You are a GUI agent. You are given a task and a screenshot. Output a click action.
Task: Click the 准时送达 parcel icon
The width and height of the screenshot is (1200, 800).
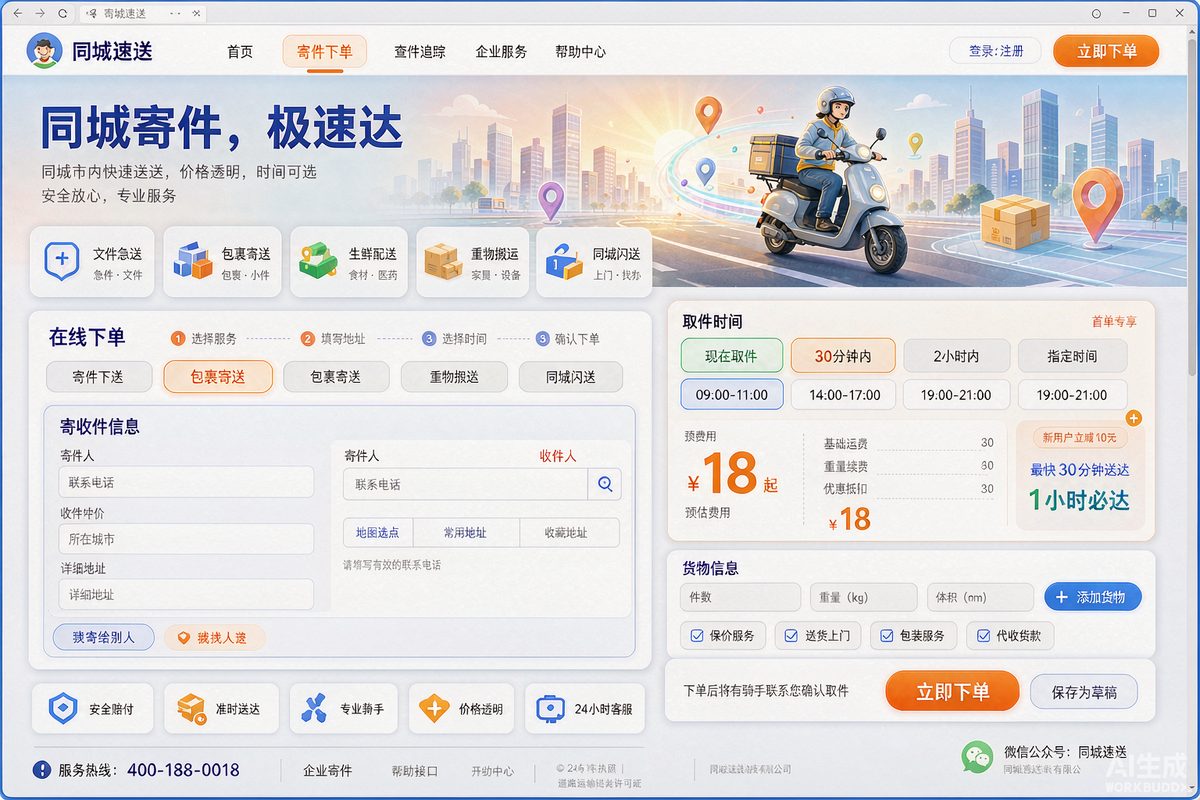[191, 709]
